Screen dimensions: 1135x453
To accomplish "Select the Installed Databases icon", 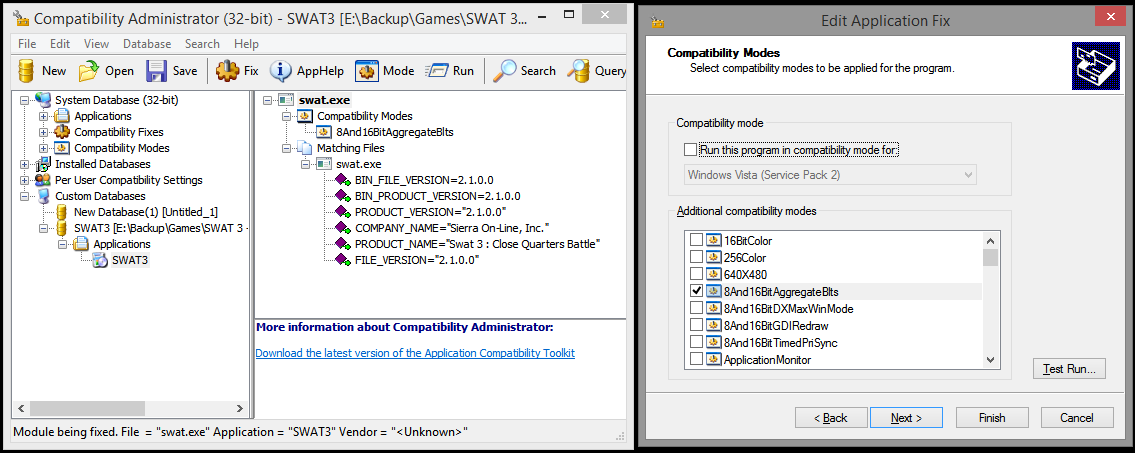I will pos(43,164).
